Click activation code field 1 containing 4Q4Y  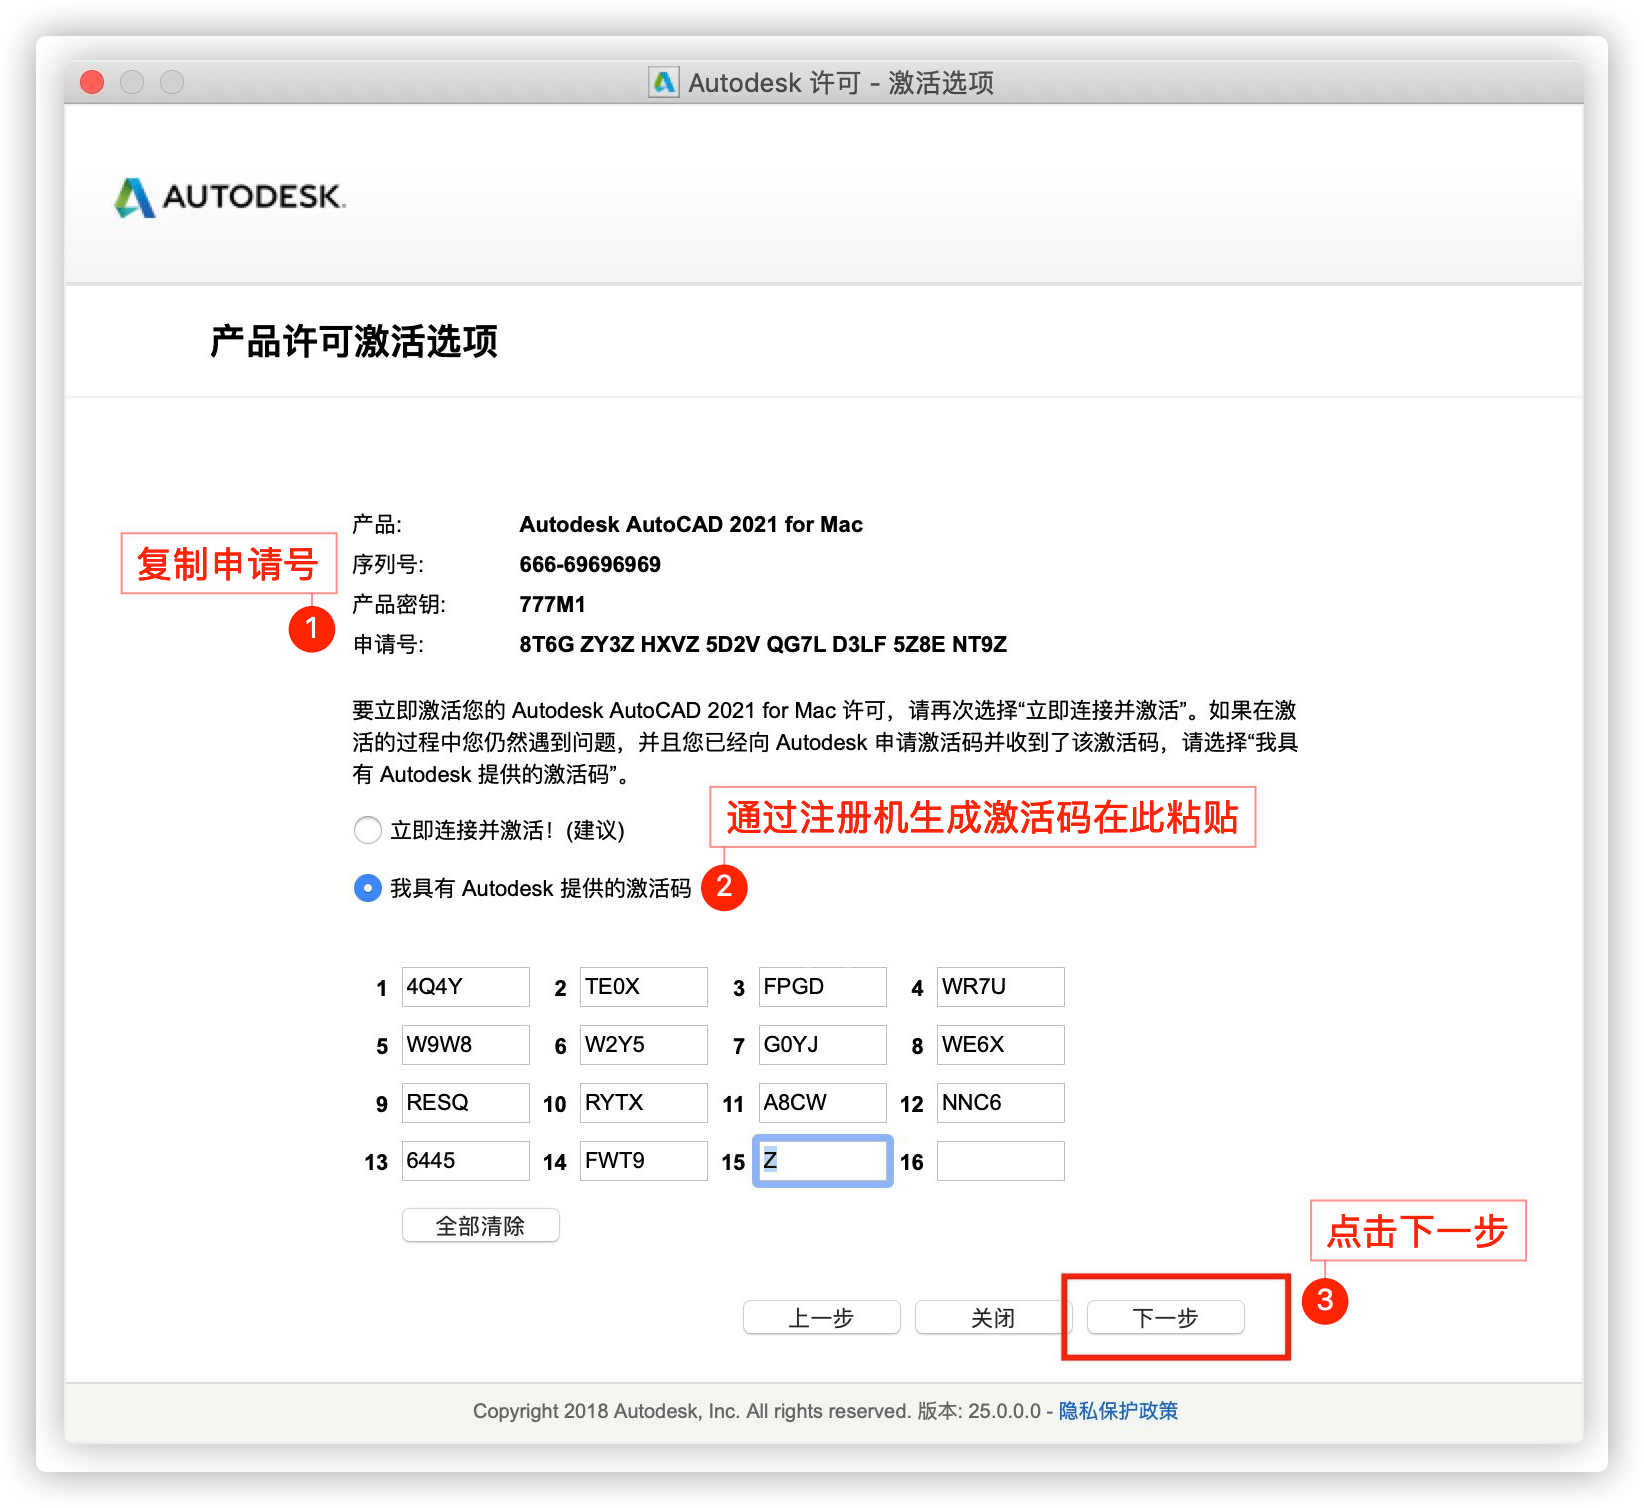coord(465,987)
